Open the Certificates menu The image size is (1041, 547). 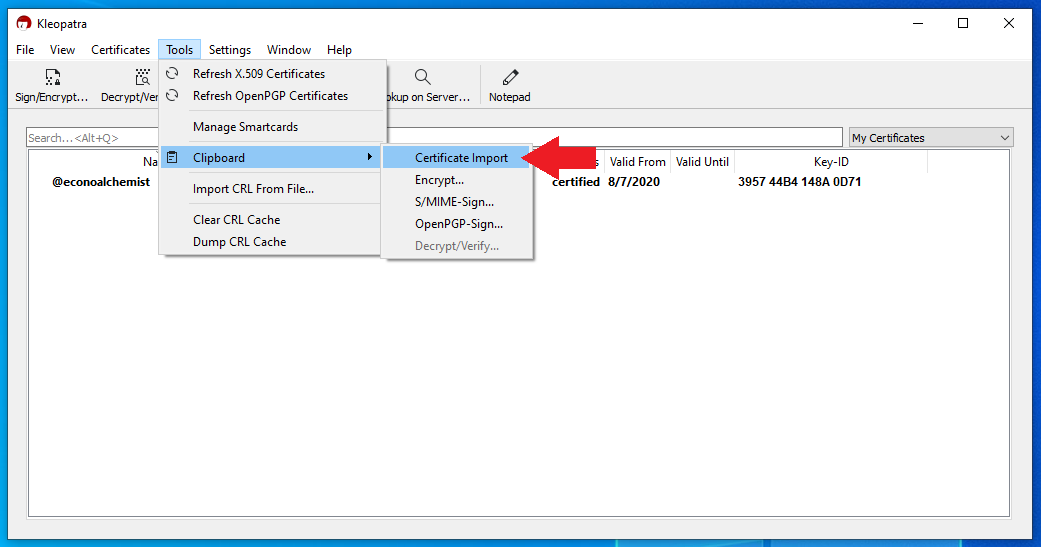[x=121, y=50]
